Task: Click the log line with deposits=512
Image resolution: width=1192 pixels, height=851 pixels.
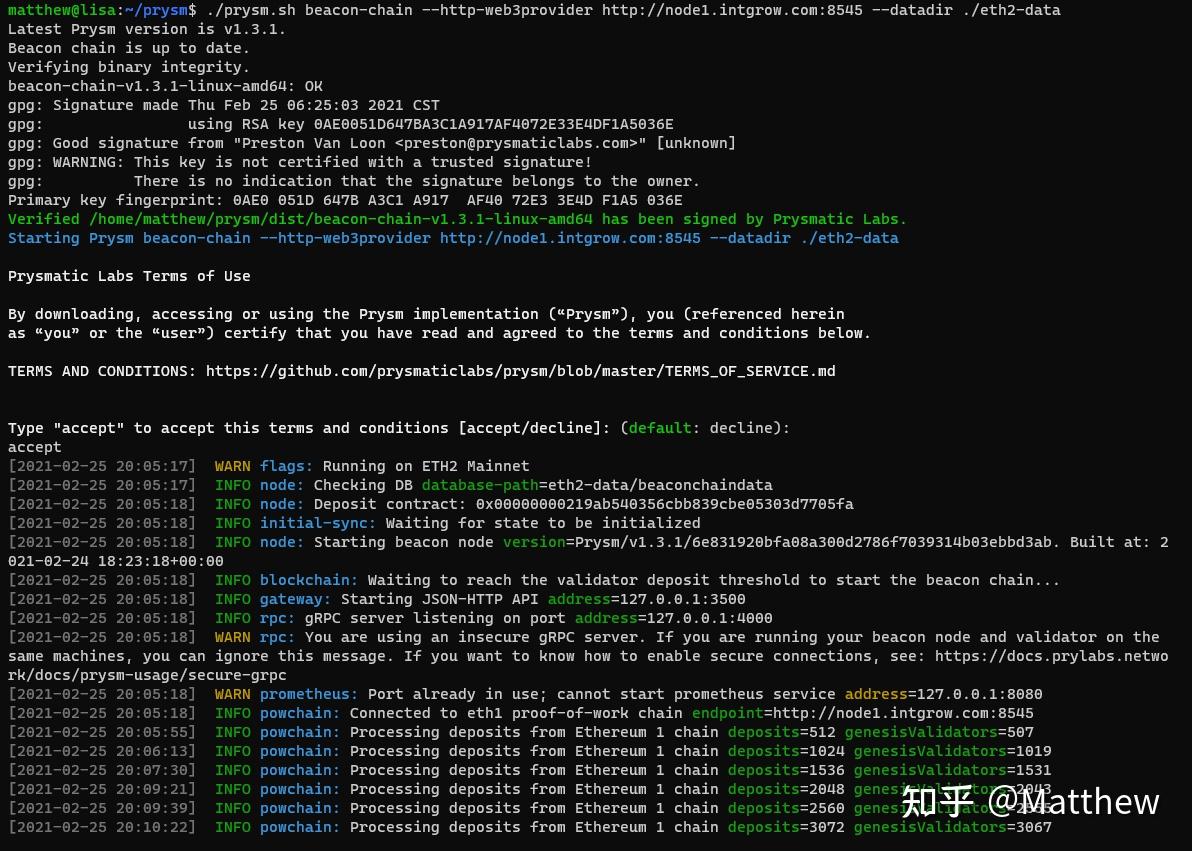Action: pos(521,732)
